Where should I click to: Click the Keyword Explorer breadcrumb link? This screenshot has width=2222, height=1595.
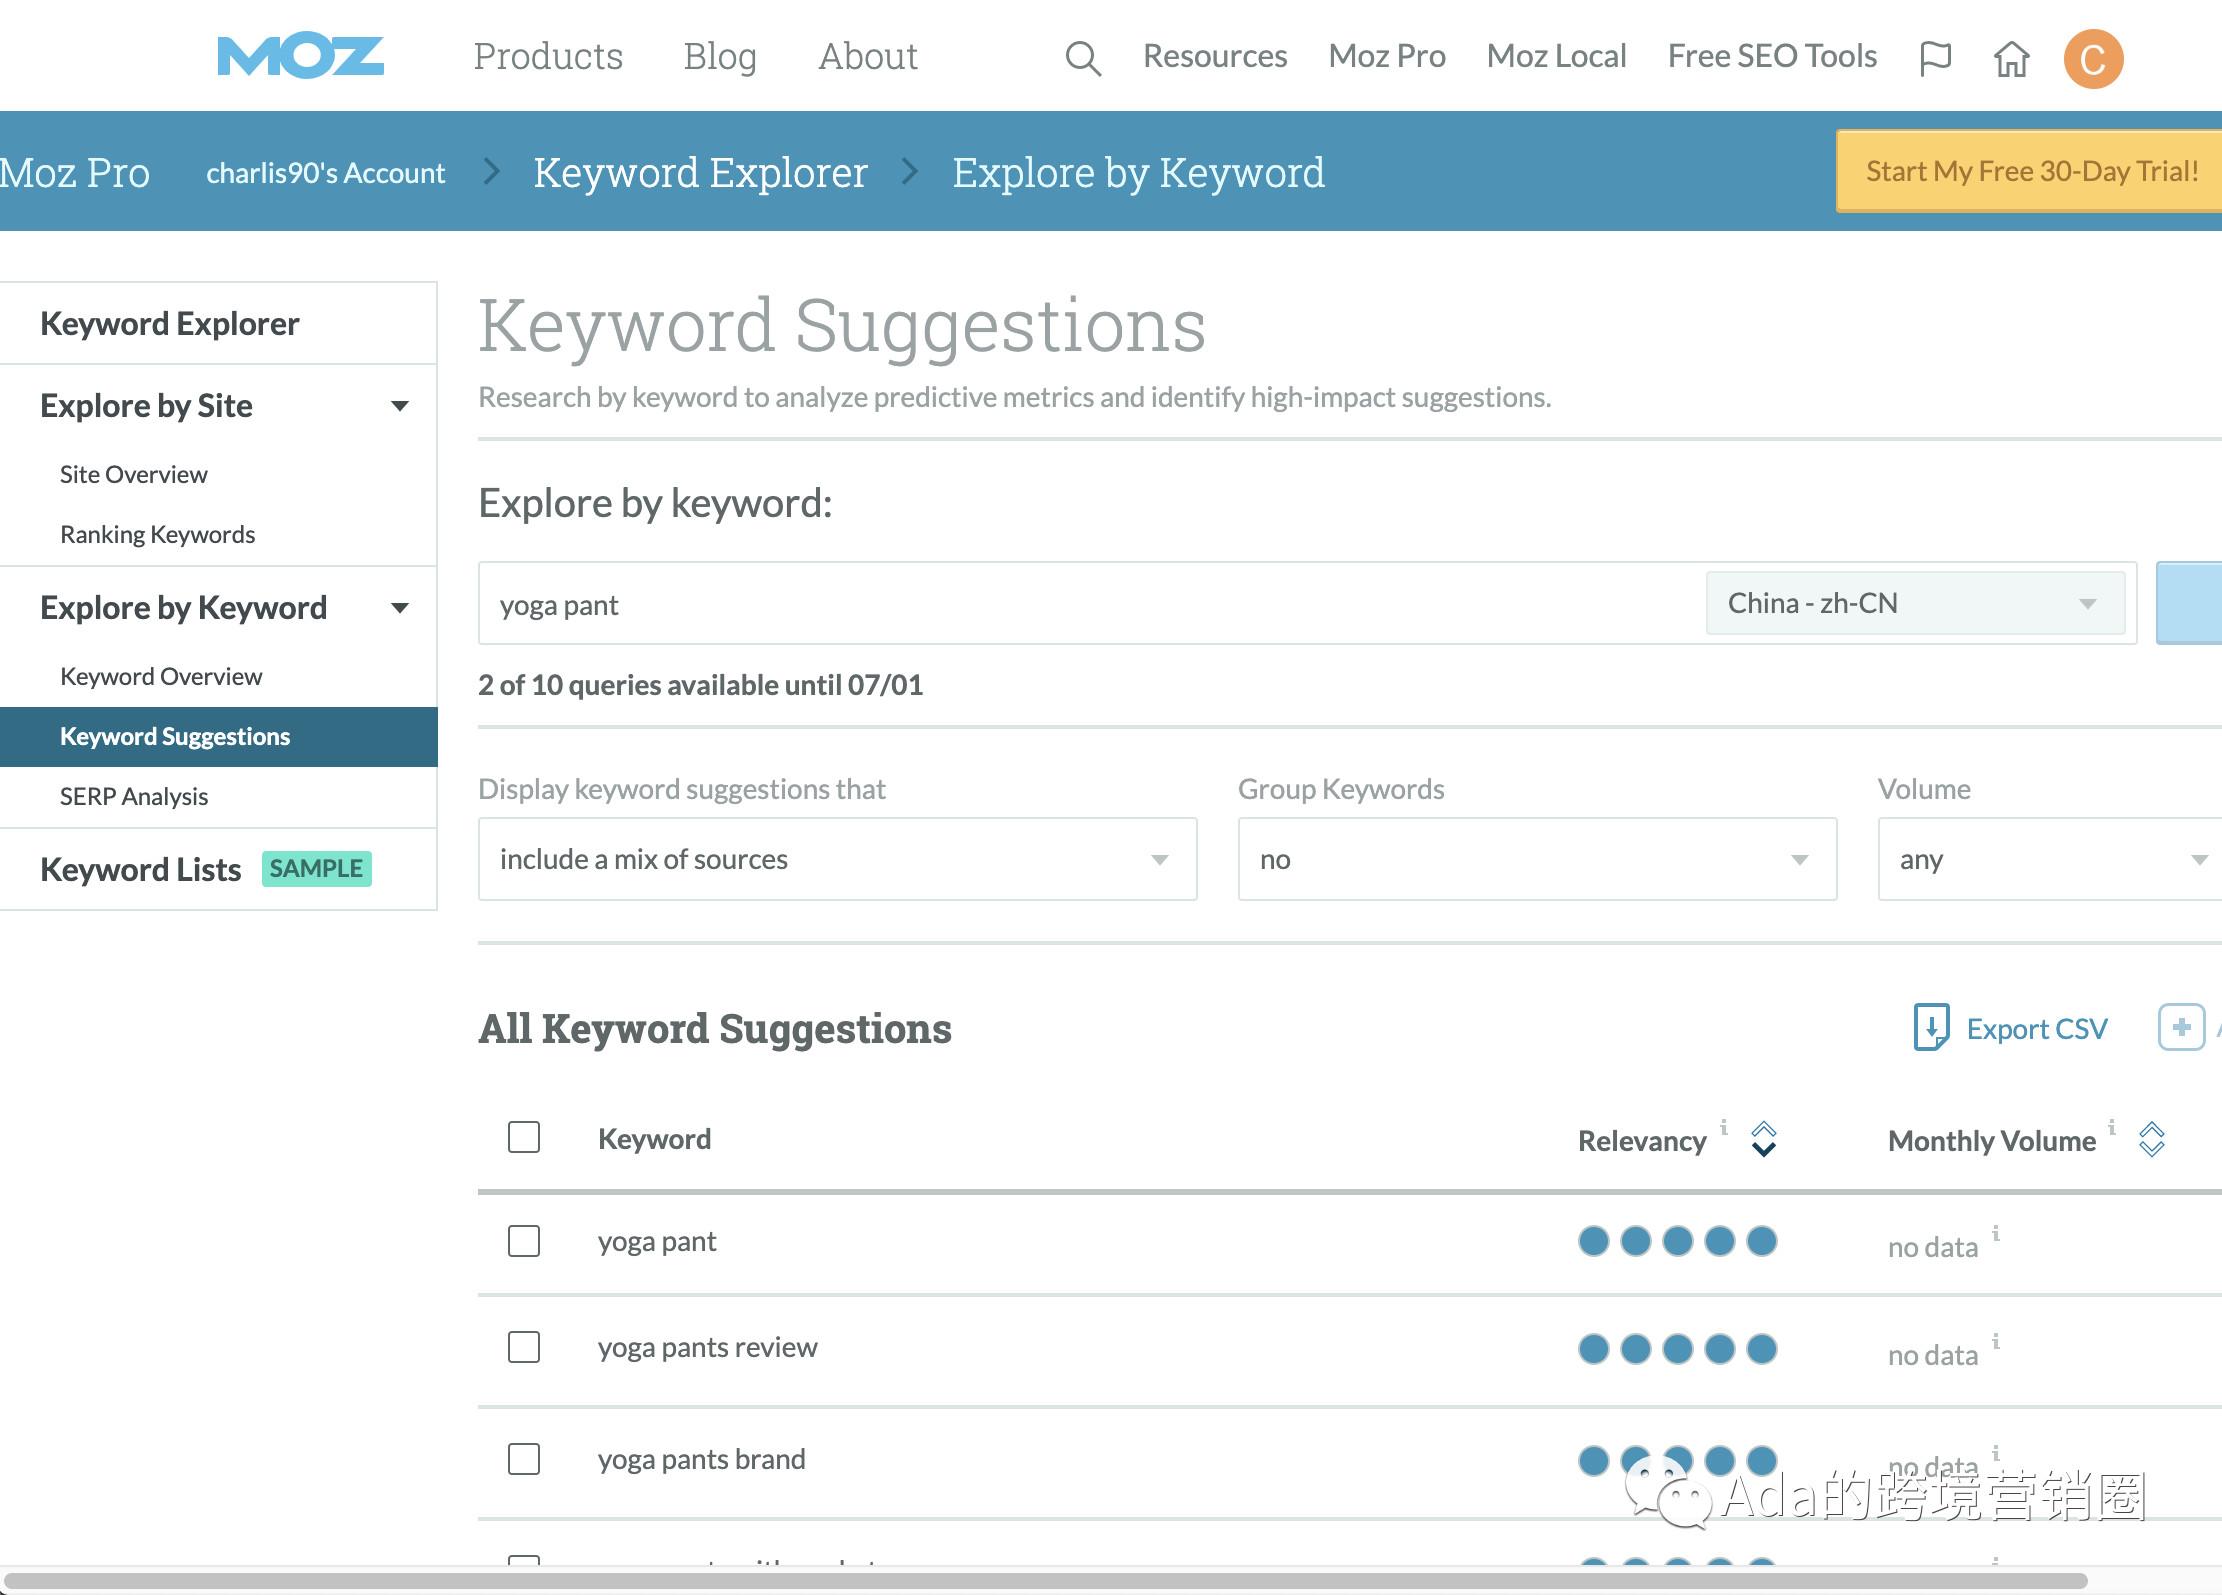[699, 173]
